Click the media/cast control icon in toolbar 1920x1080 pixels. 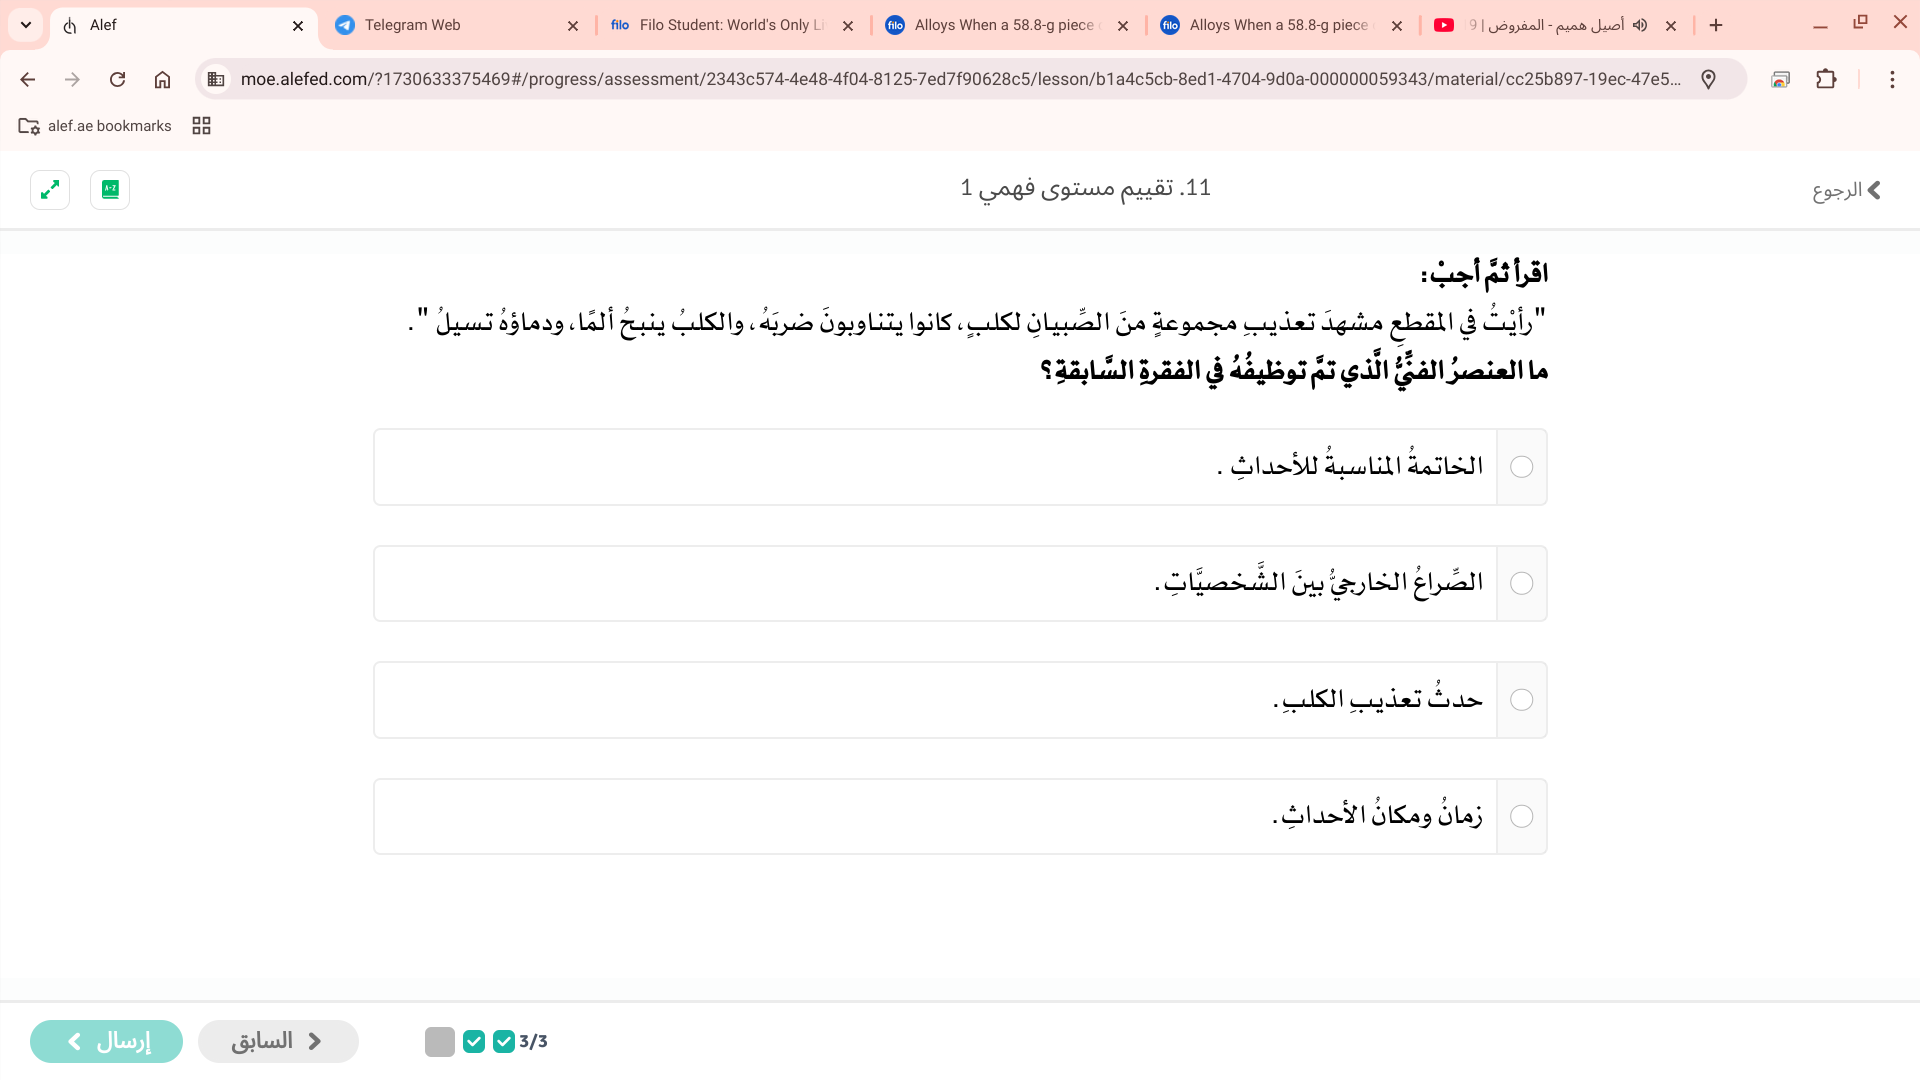pyautogui.click(x=1780, y=79)
